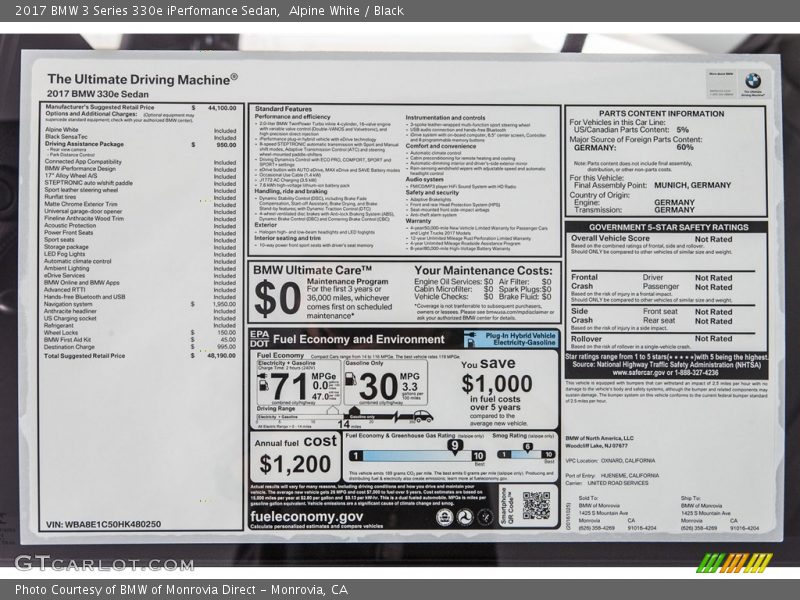Click the BMW roundel logo on the sticker
The image size is (800, 600).
[x=752, y=81]
